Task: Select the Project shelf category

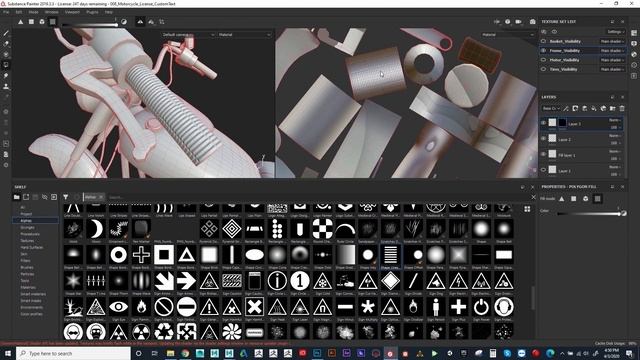Action: pyautogui.click(x=26, y=214)
